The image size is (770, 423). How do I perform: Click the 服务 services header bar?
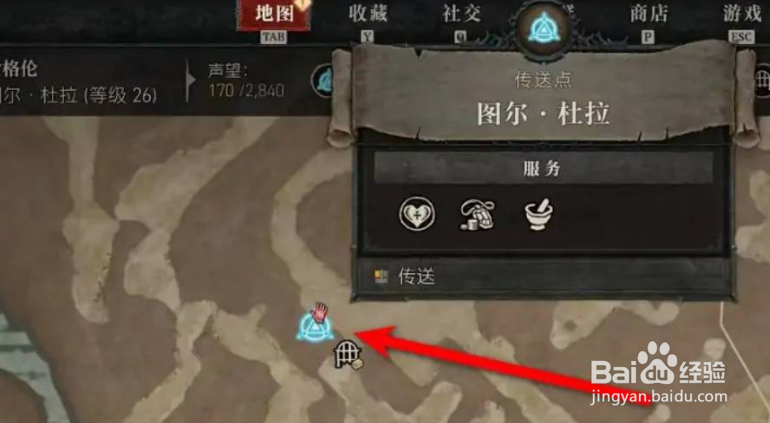click(543, 169)
